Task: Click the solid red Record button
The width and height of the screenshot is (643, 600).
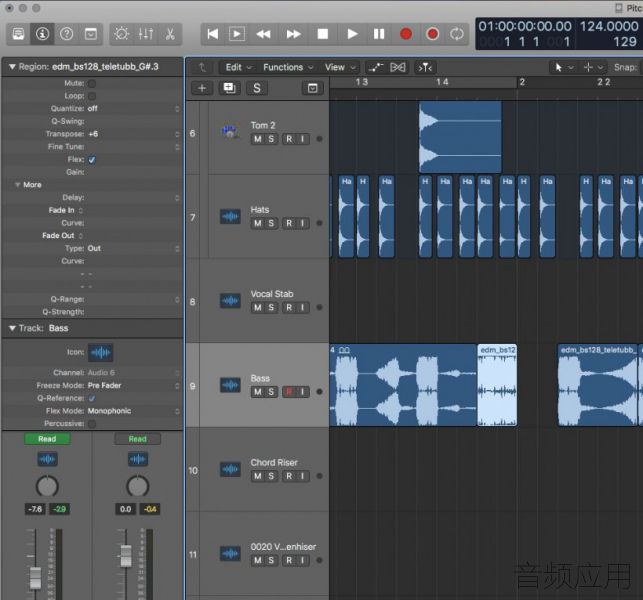Action: (406, 34)
